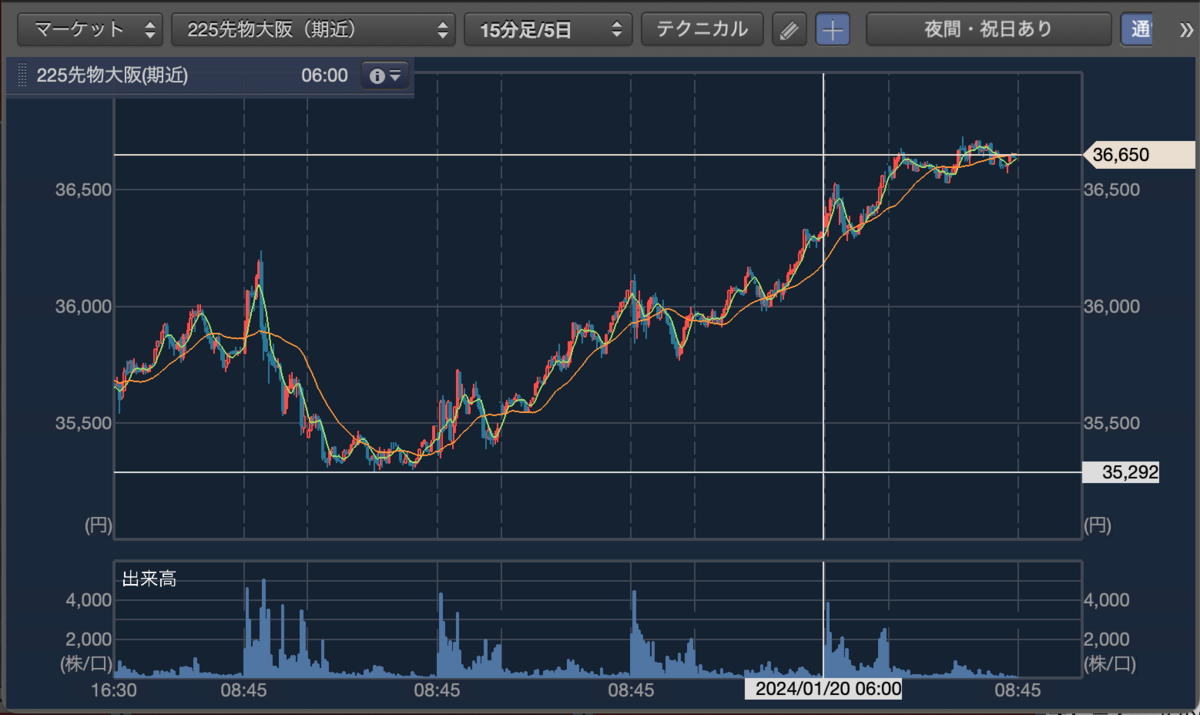Grab the legend panel drag handle
This screenshot has width=1200, height=715.
point(23,75)
